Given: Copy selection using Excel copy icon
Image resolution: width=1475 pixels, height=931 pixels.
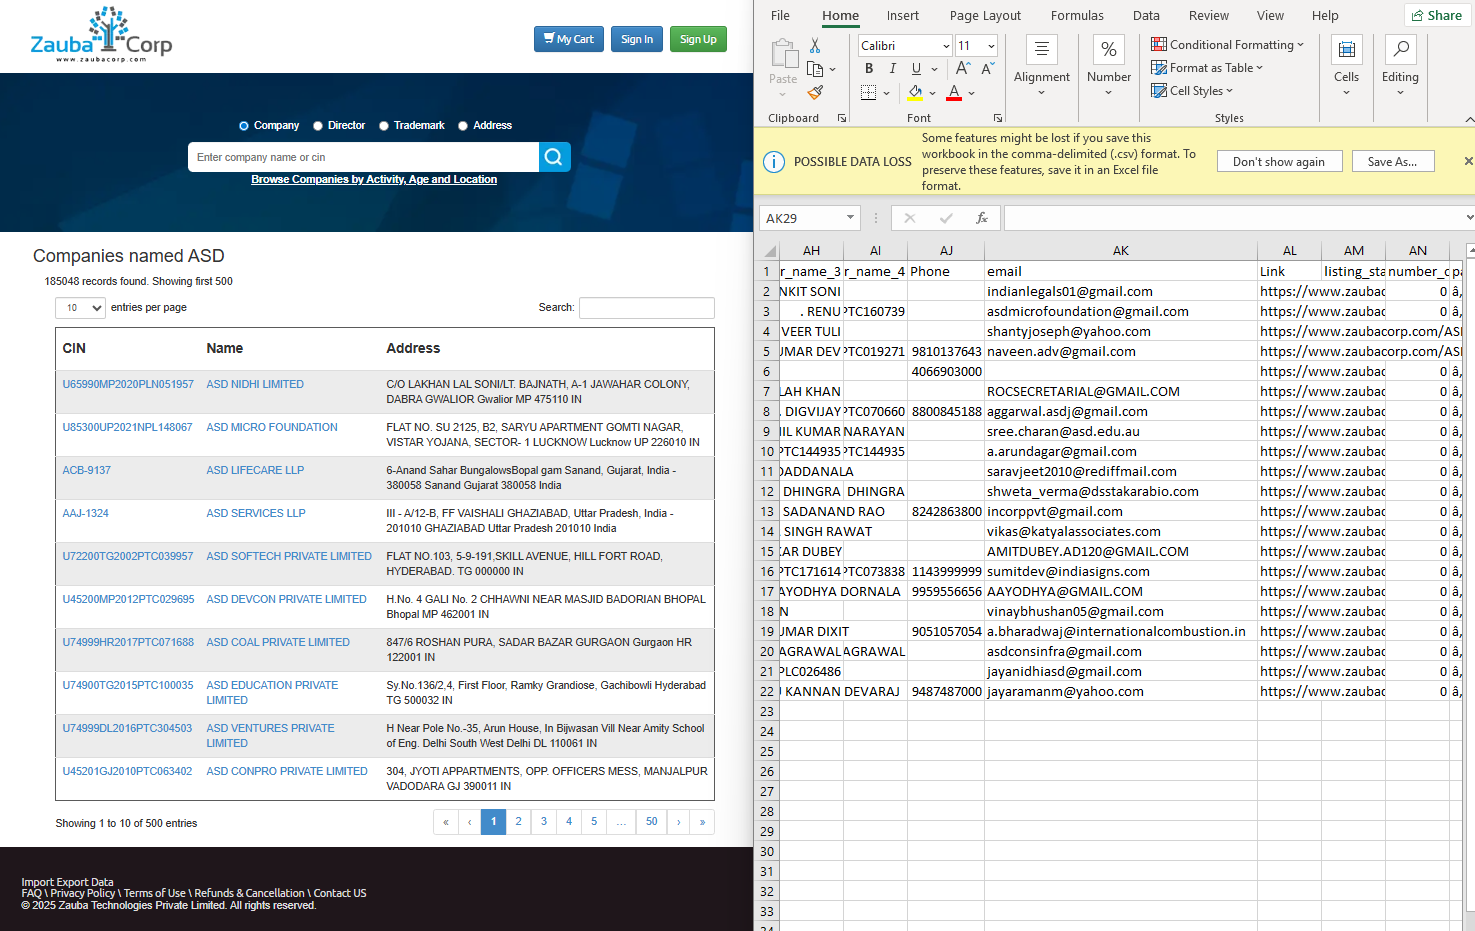Looking at the screenshot, I should 815,69.
